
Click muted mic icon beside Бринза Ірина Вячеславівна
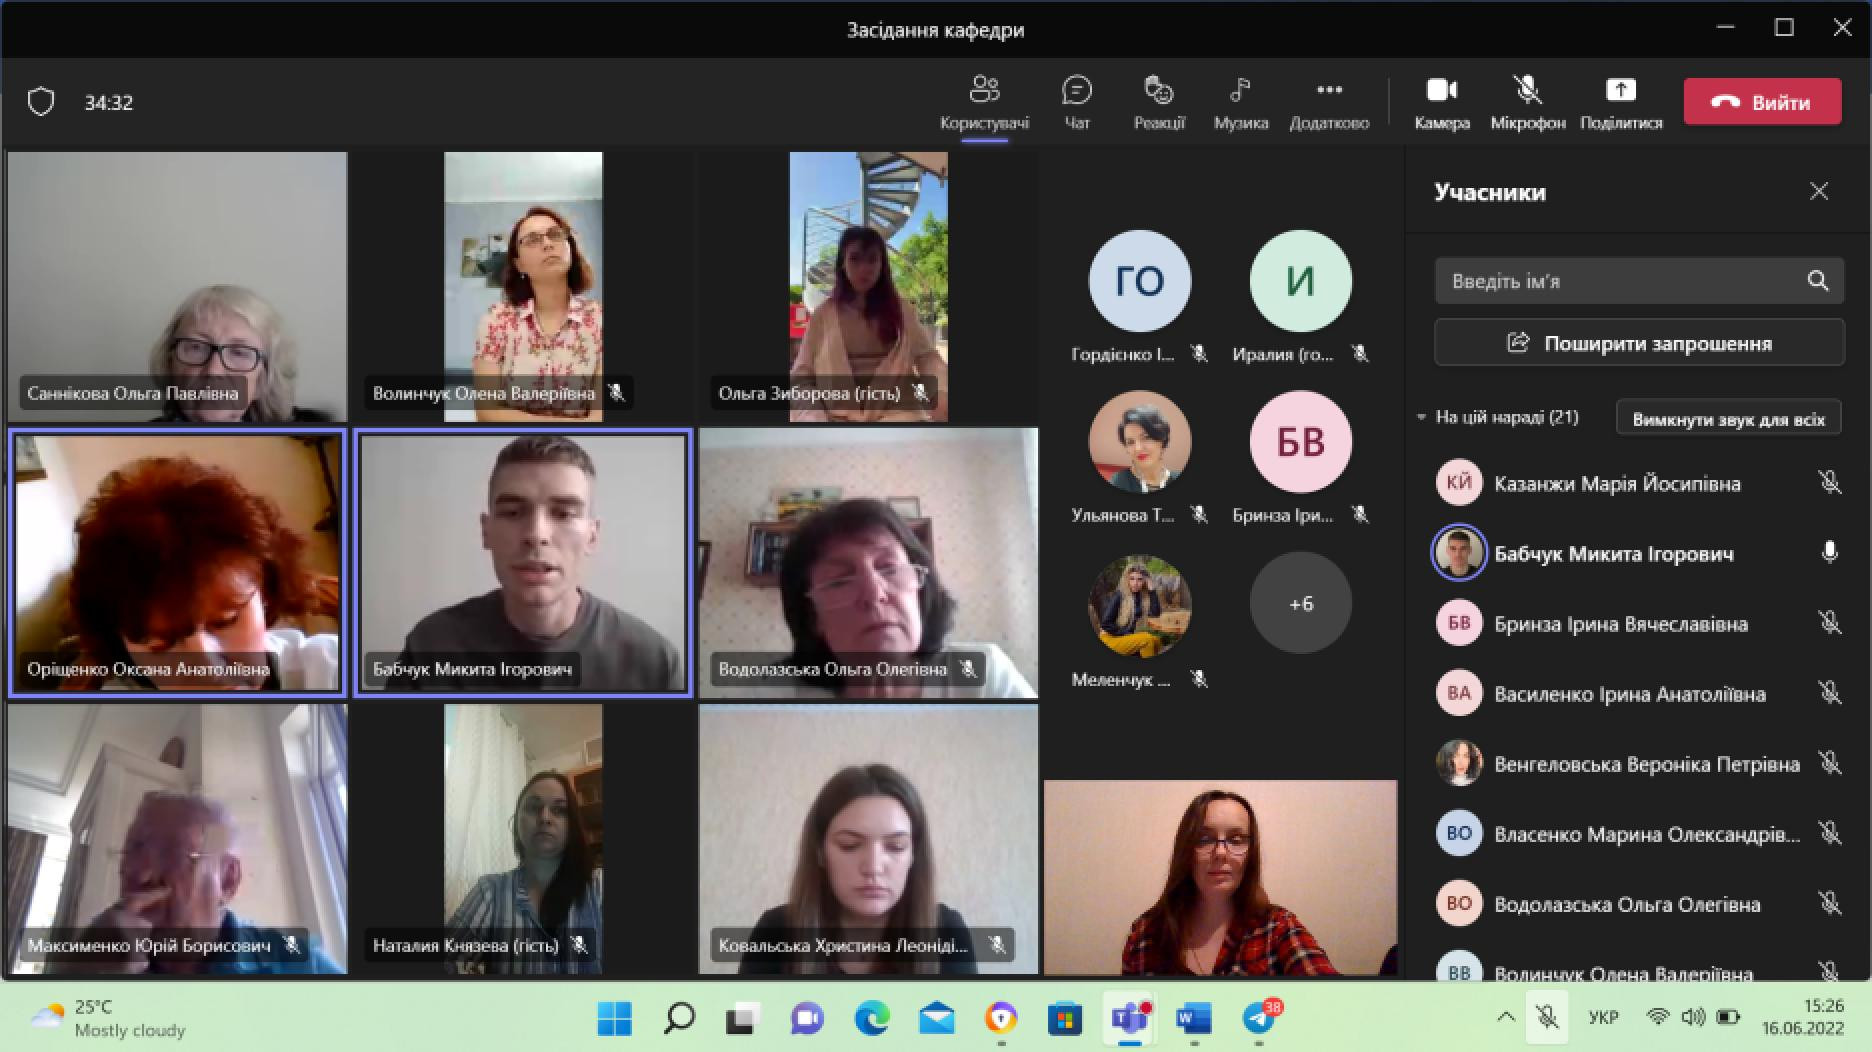(1829, 624)
